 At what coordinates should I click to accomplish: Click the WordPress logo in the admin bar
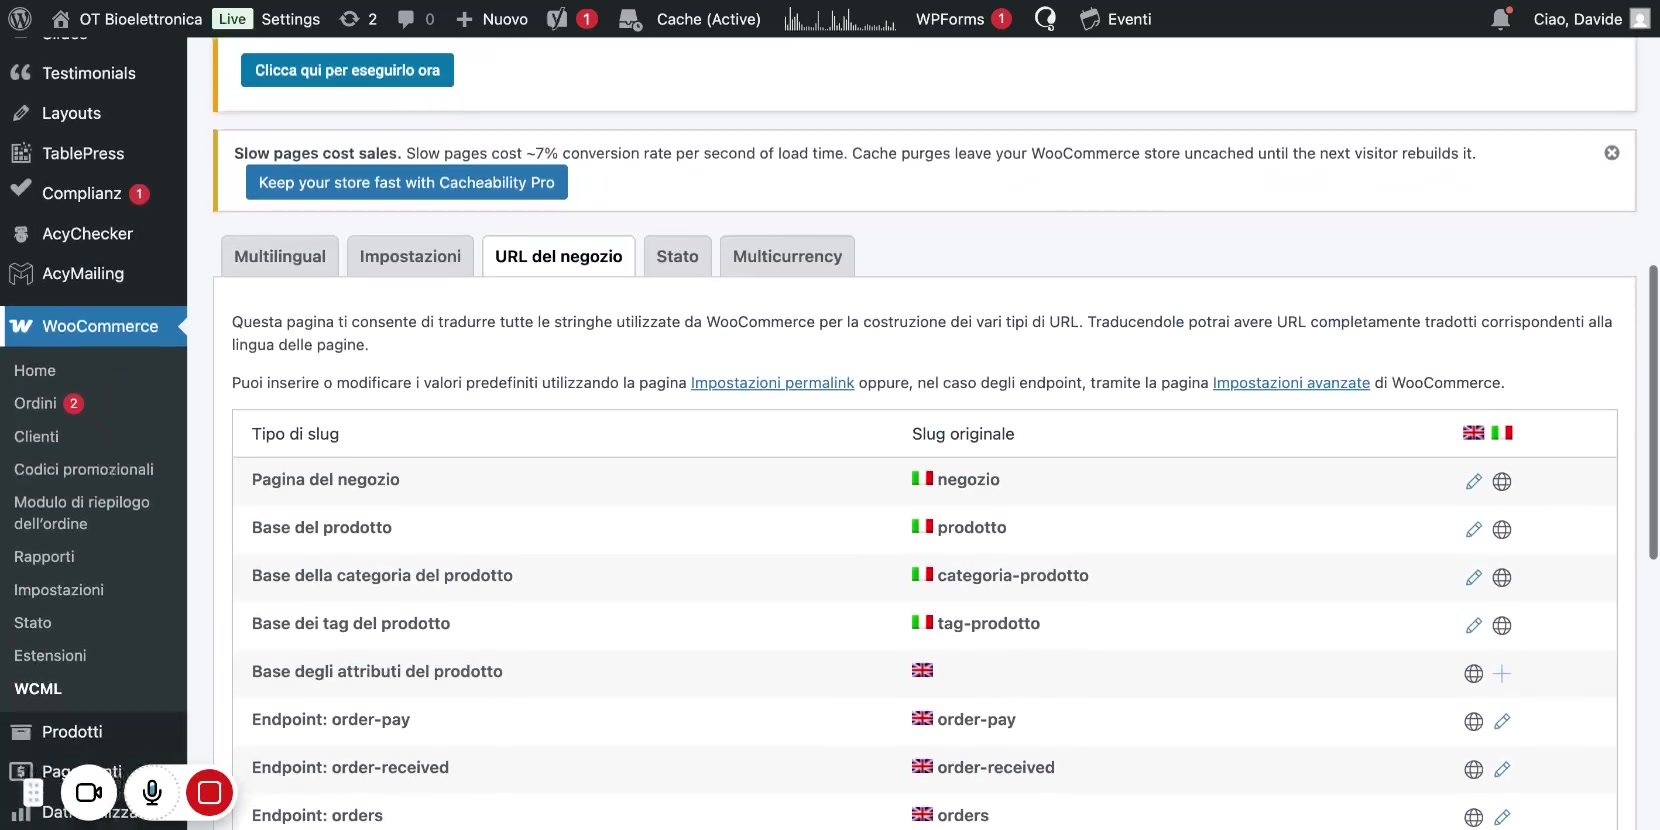(x=20, y=19)
